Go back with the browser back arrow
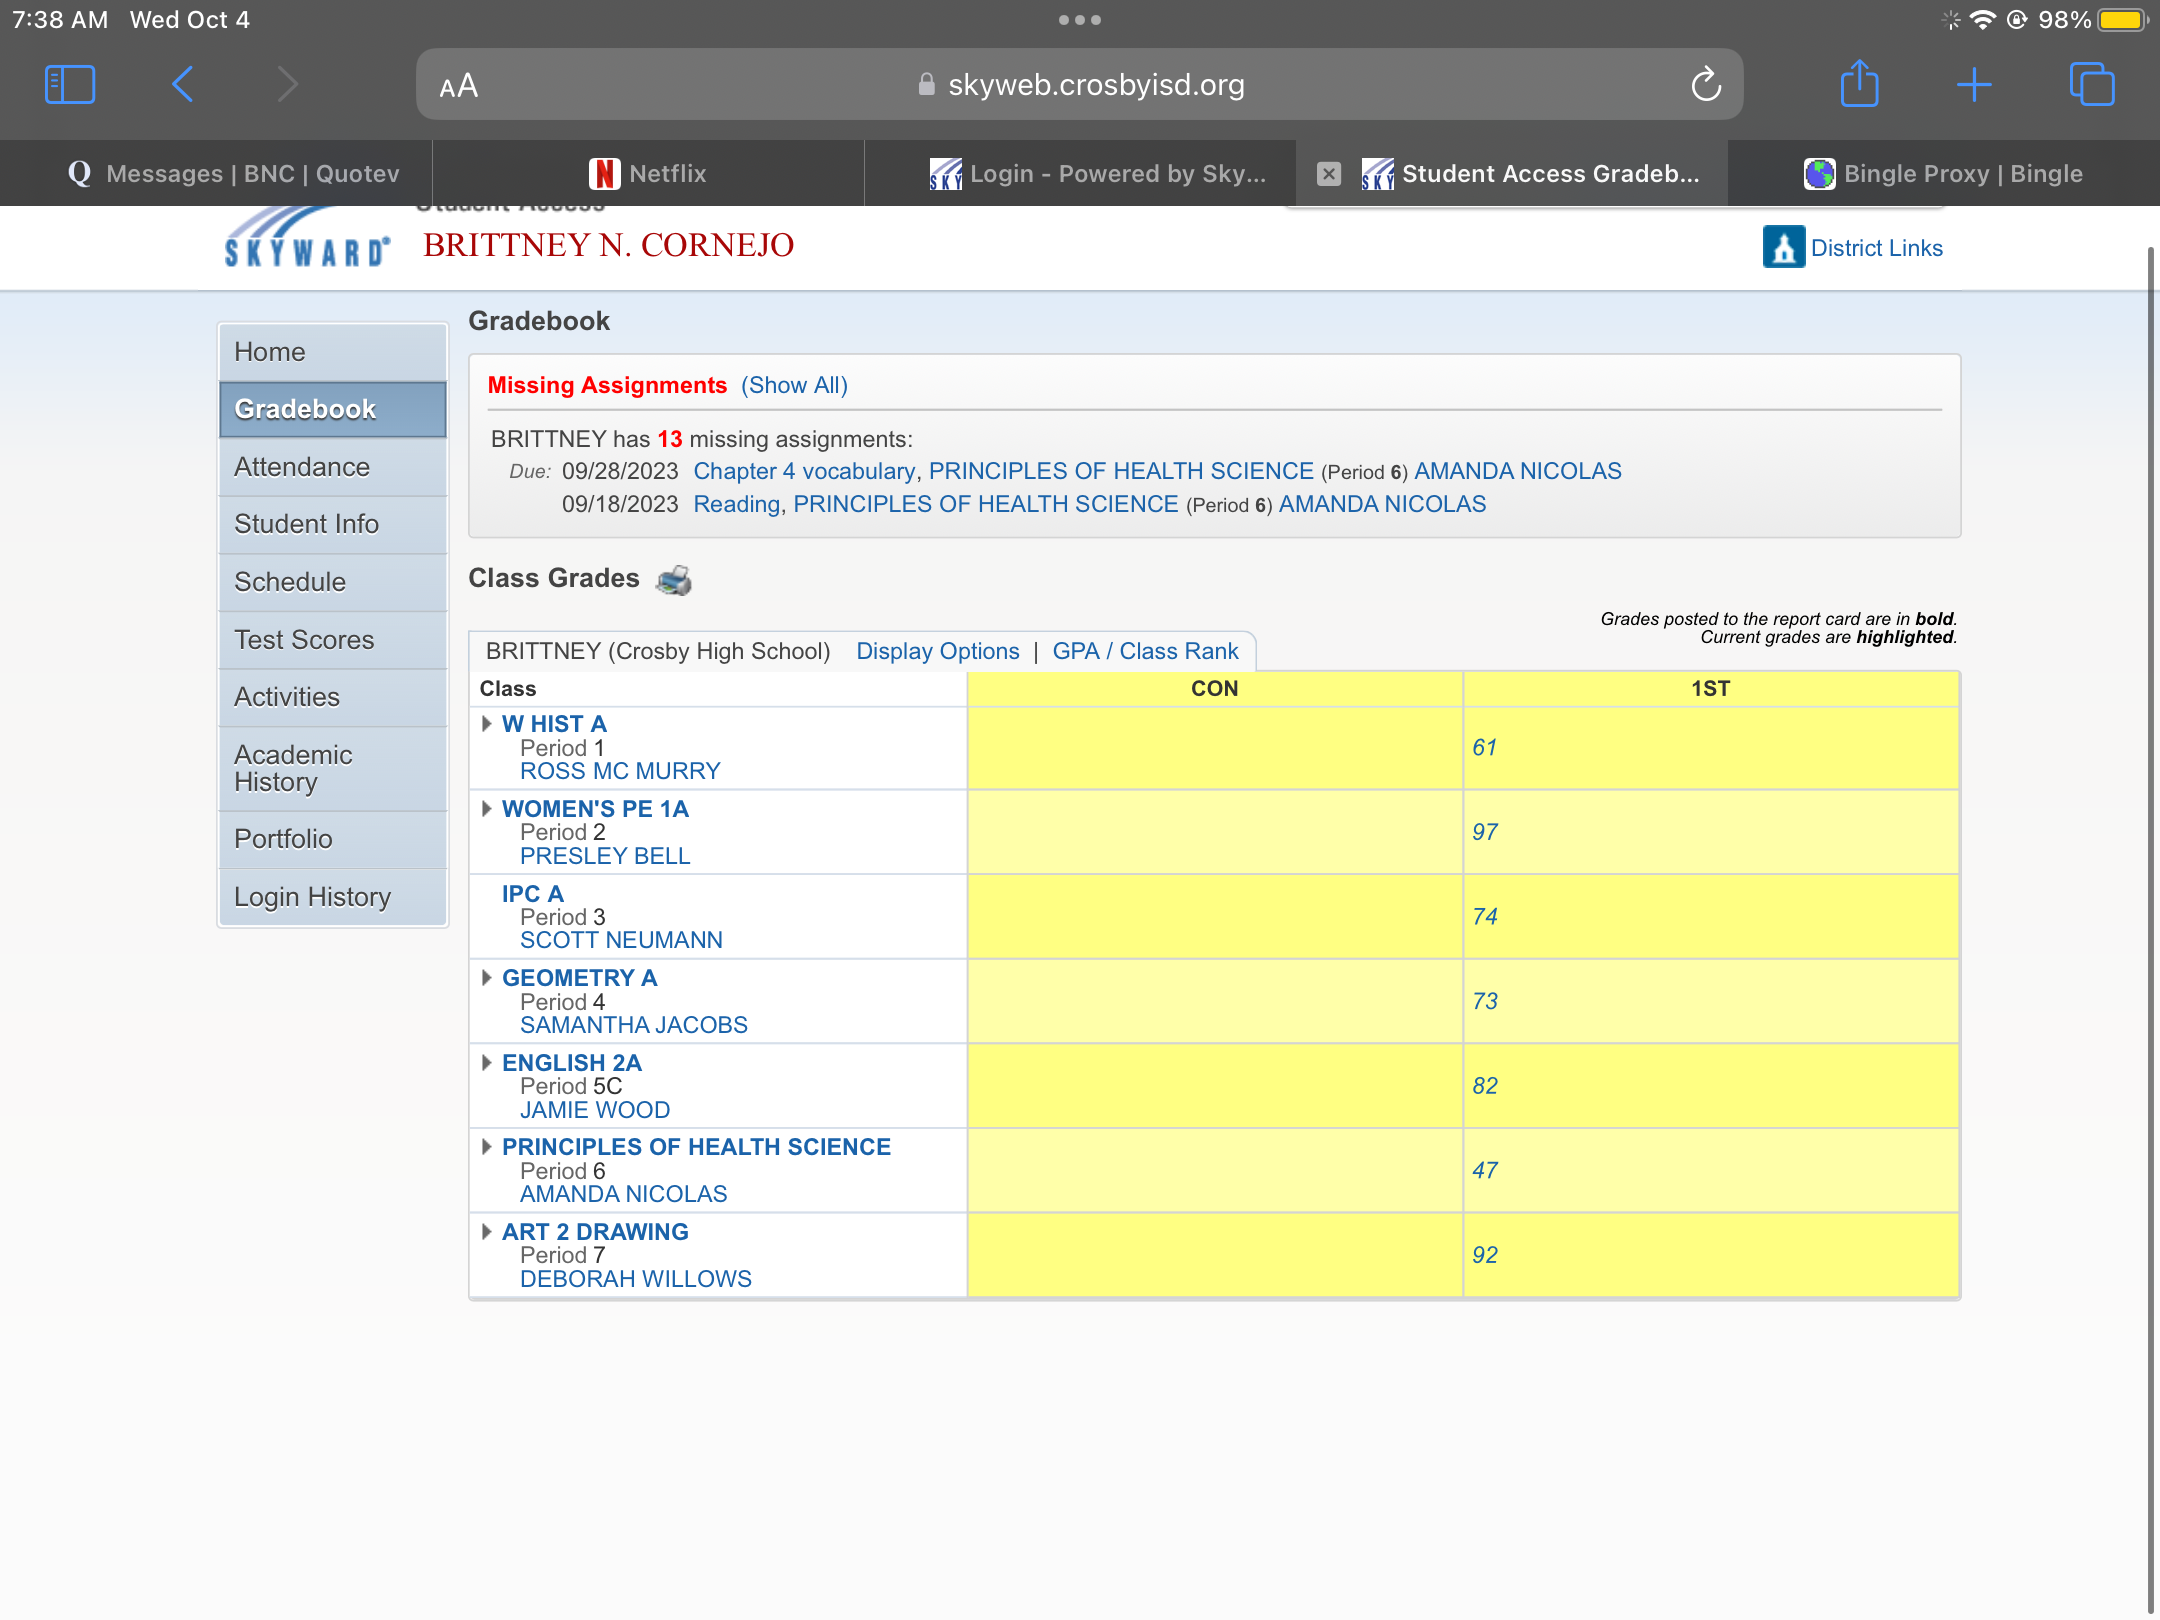This screenshot has height=1620, width=2160. [x=183, y=84]
